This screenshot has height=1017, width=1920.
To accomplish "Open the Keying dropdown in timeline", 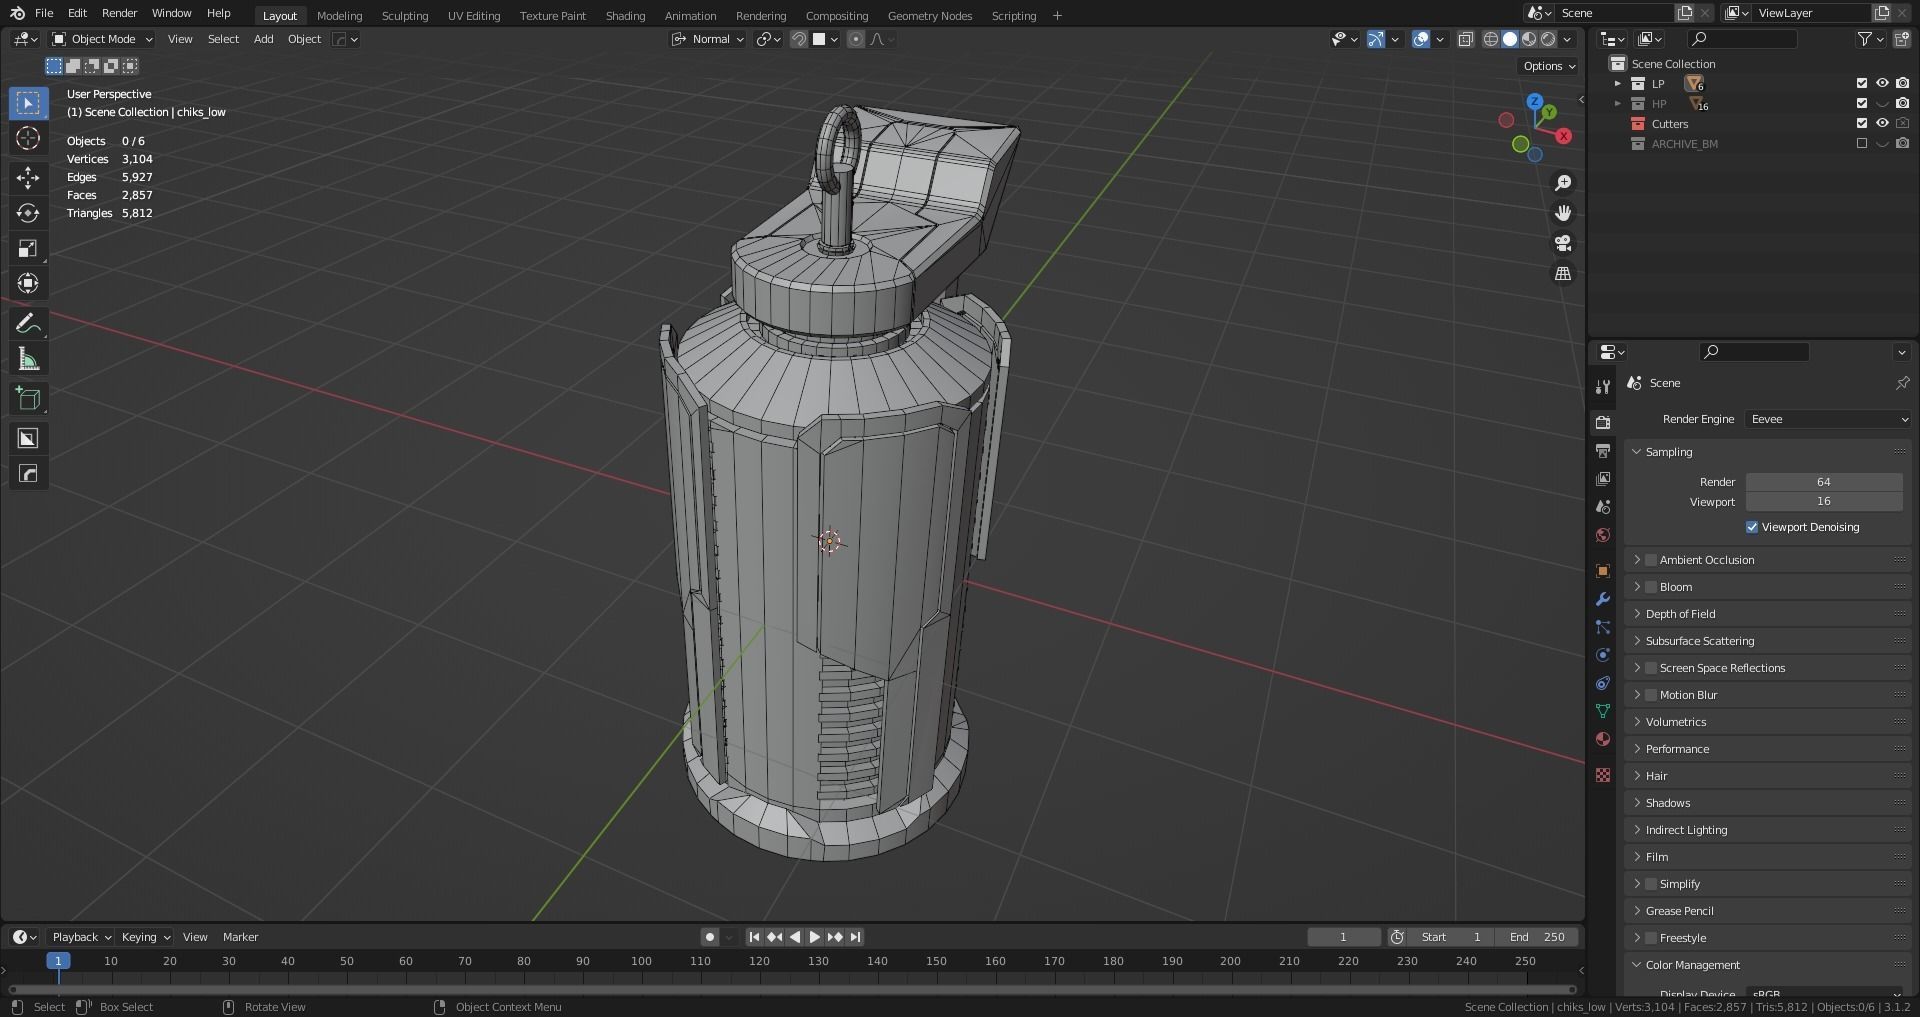I will [x=145, y=937].
